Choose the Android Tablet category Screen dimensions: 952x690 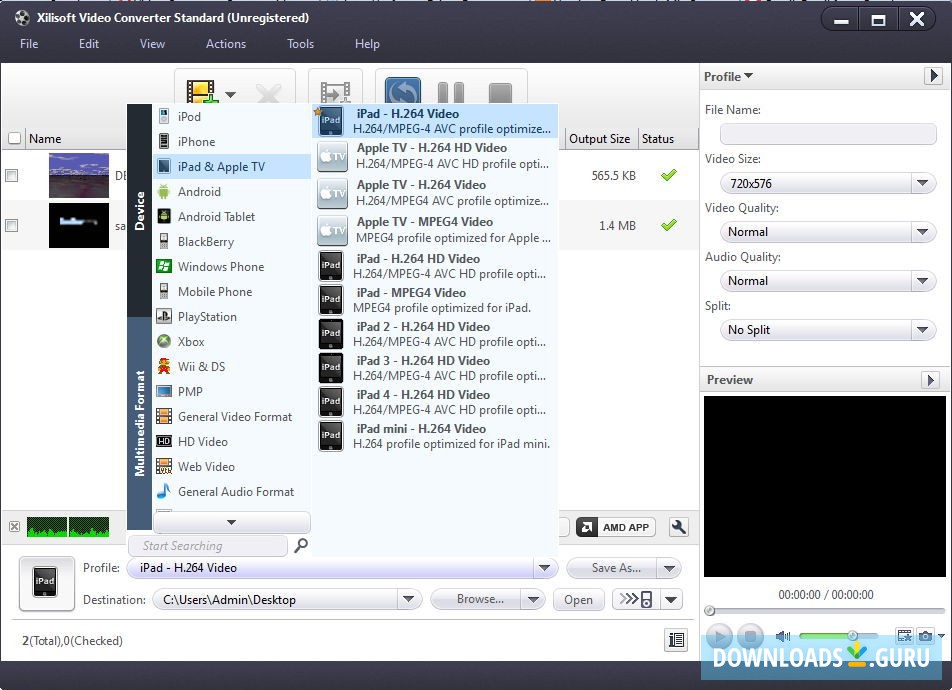pyautogui.click(x=231, y=216)
